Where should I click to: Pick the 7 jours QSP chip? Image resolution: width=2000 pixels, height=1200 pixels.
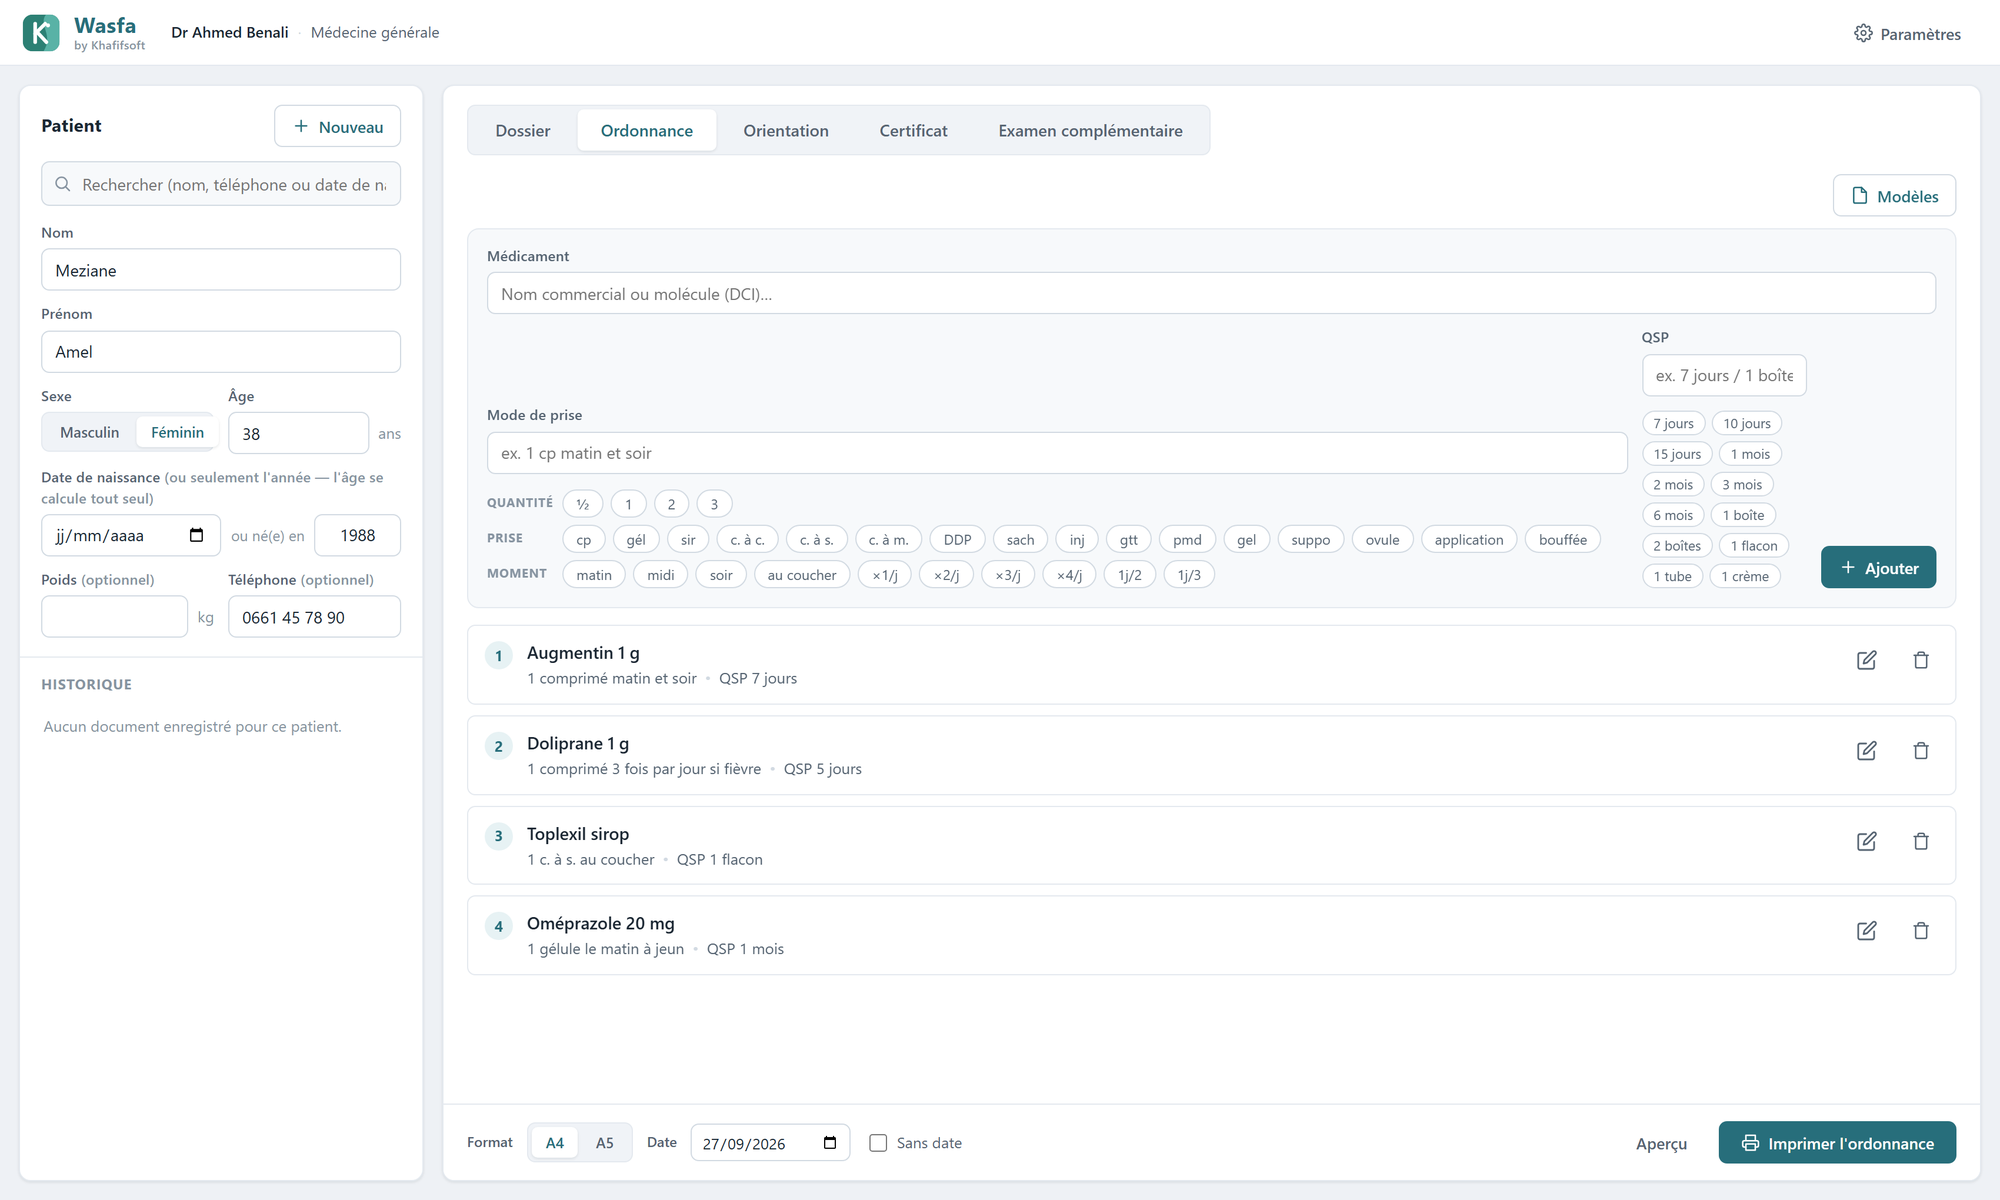click(1673, 423)
